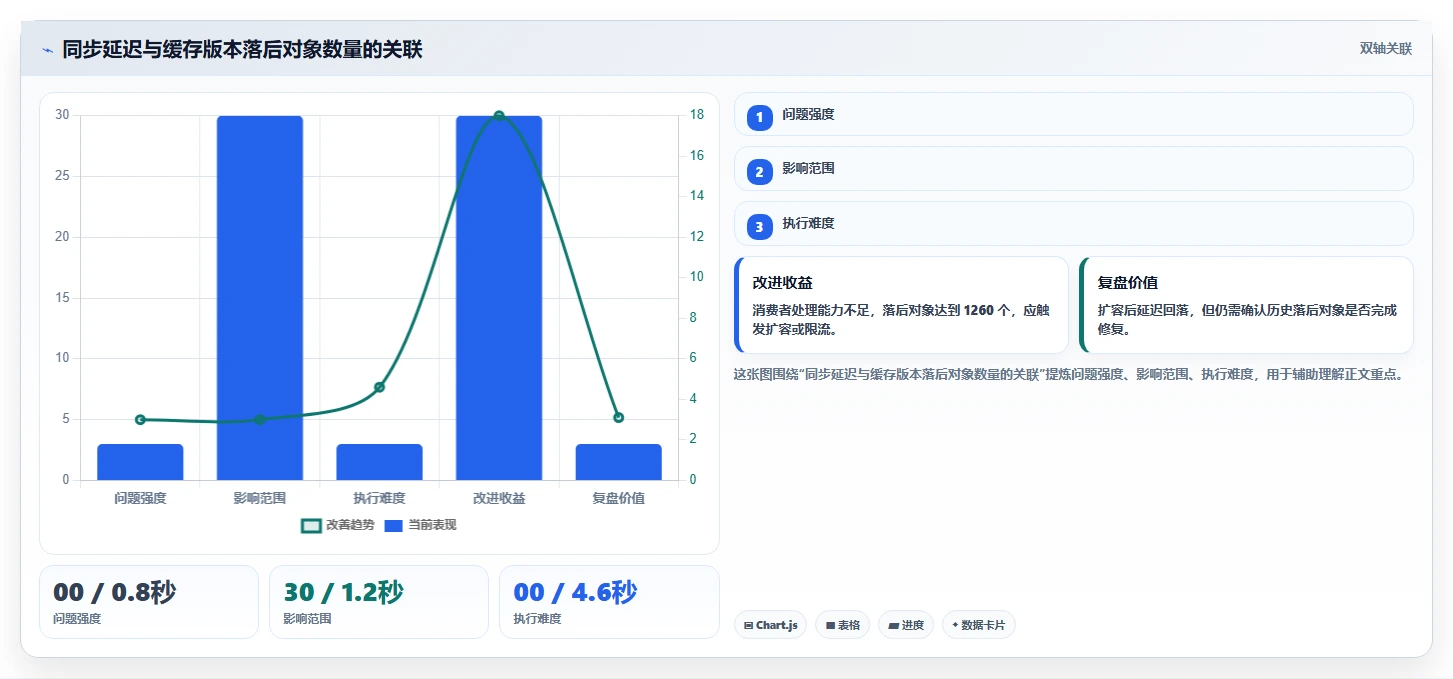The width and height of the screenshot is (1453, 679).
Task: Click the blue bar for 复盘价值
Action: click(618, 462)
